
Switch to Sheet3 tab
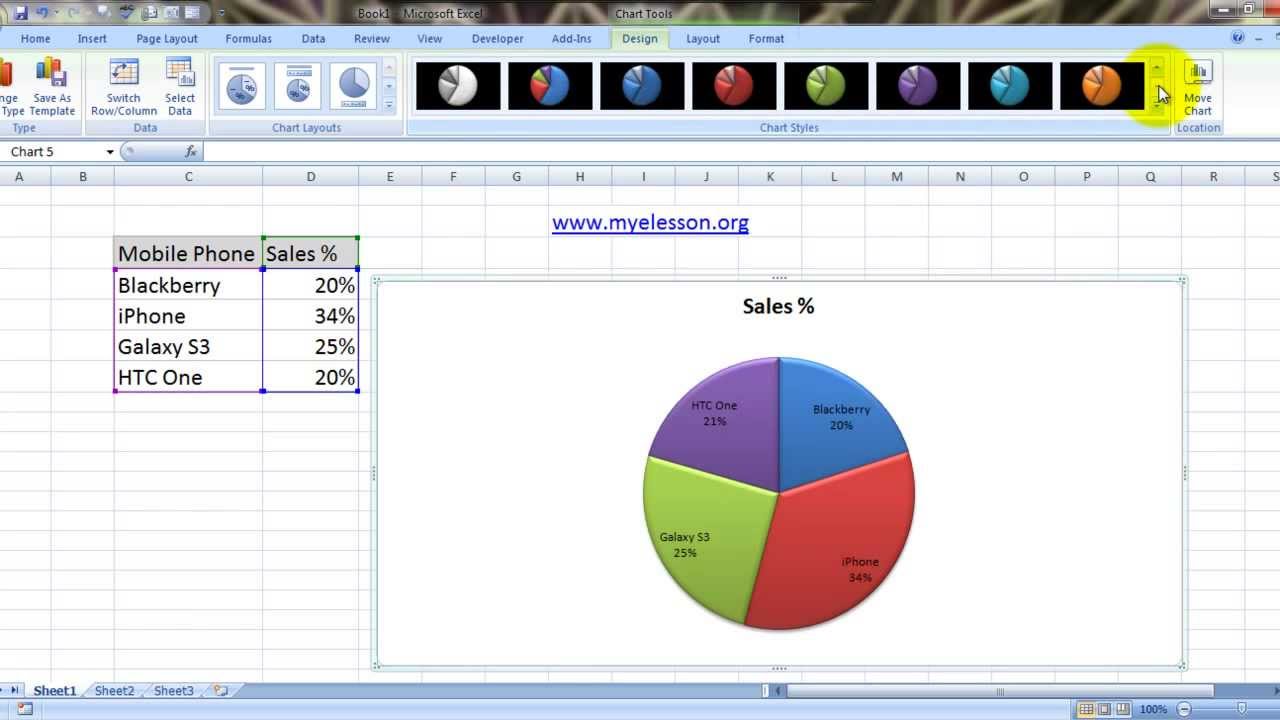tap(173, 691)
